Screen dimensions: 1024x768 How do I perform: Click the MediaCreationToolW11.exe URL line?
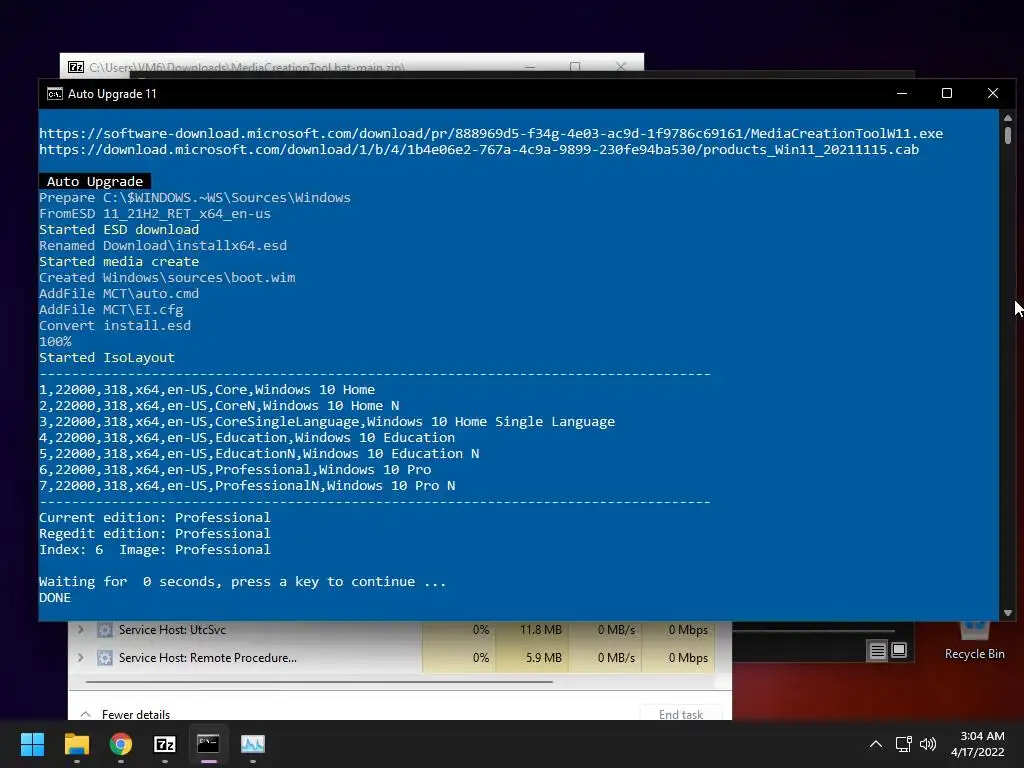[491, 133]
